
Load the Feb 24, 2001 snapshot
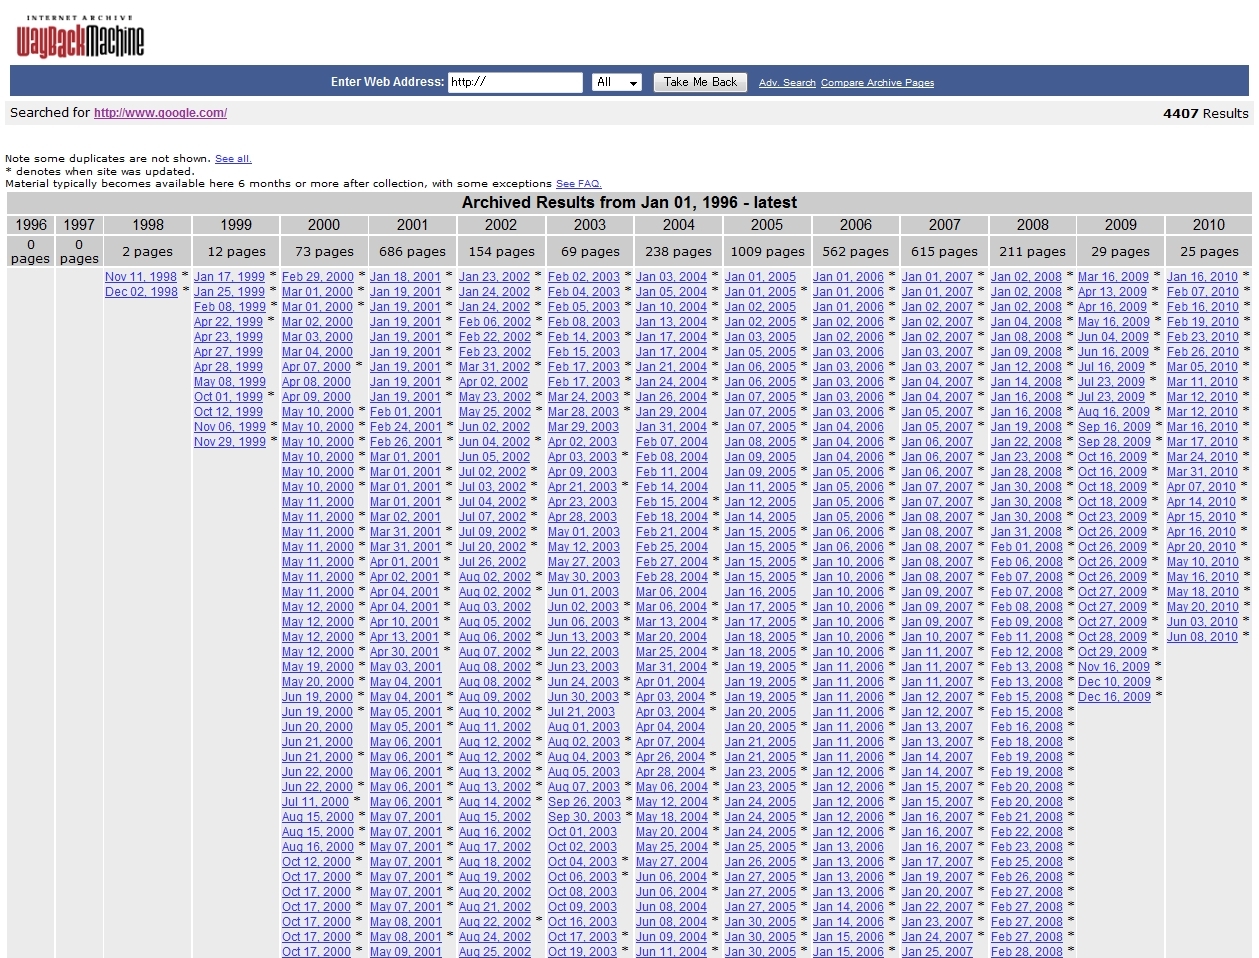(405, 427)
